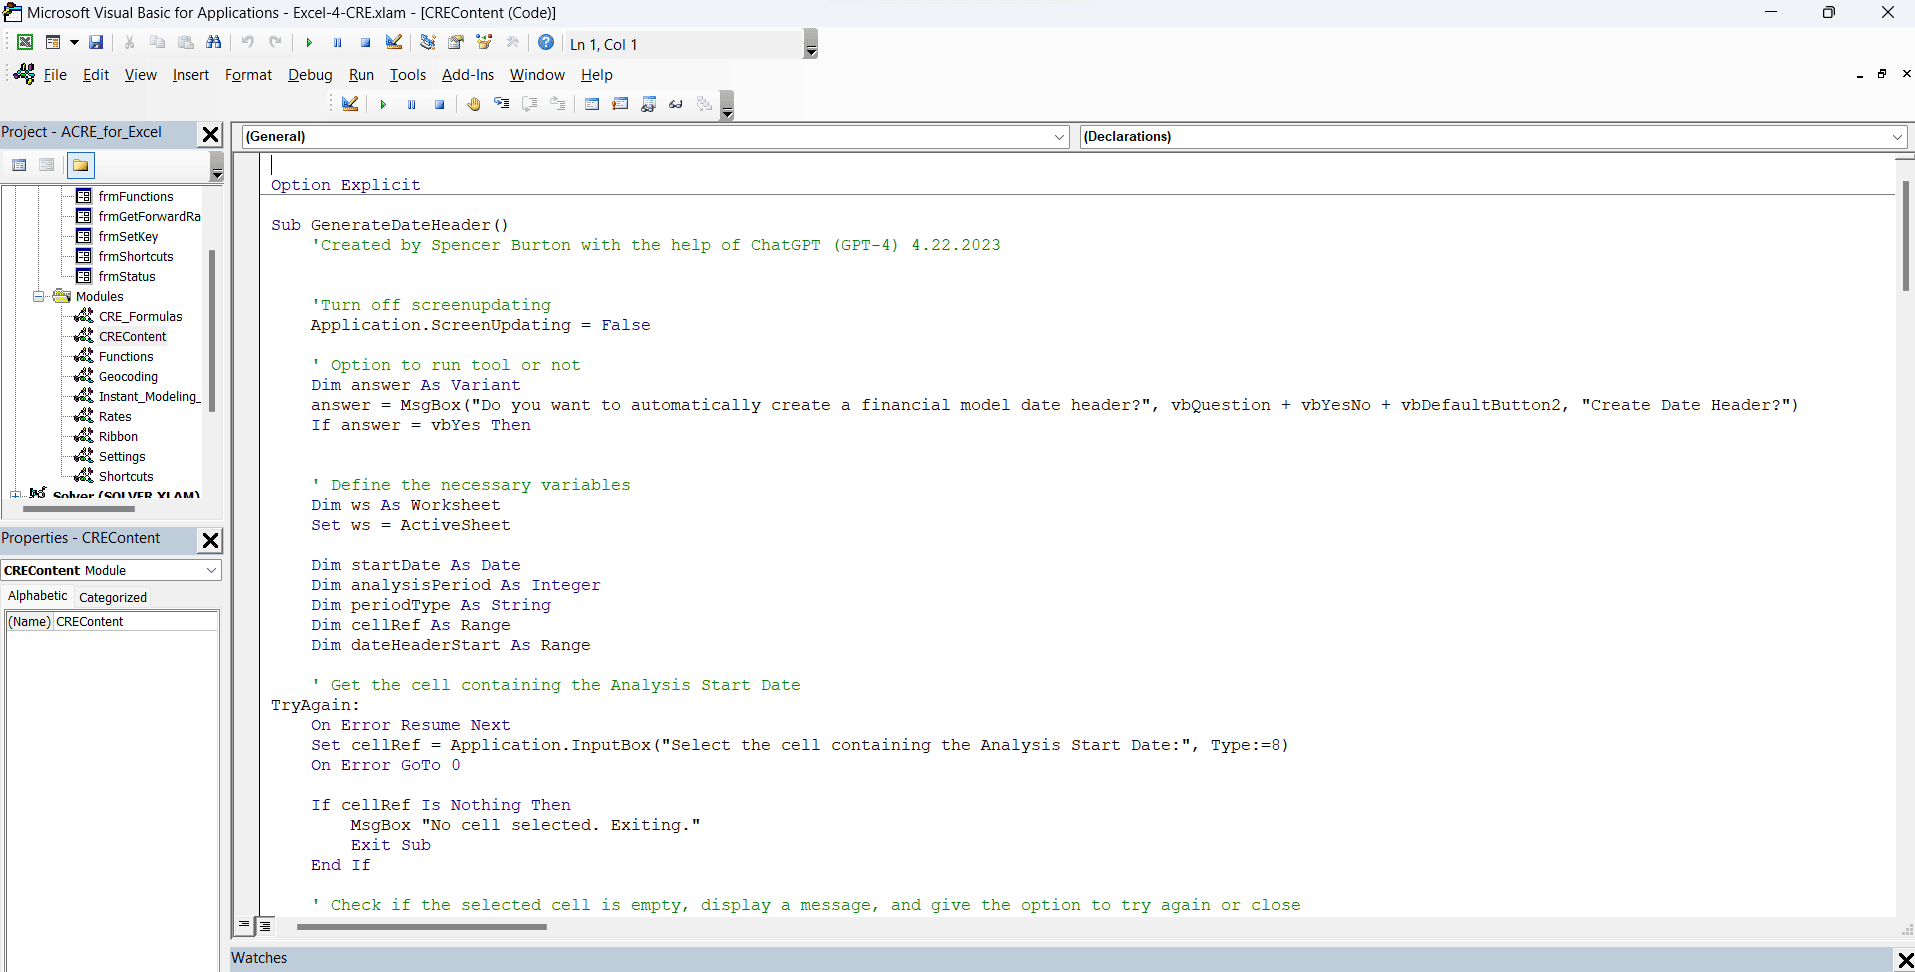
Task: Click the Break (pause) icon on the toolbar
Action: tap(337, 43)
